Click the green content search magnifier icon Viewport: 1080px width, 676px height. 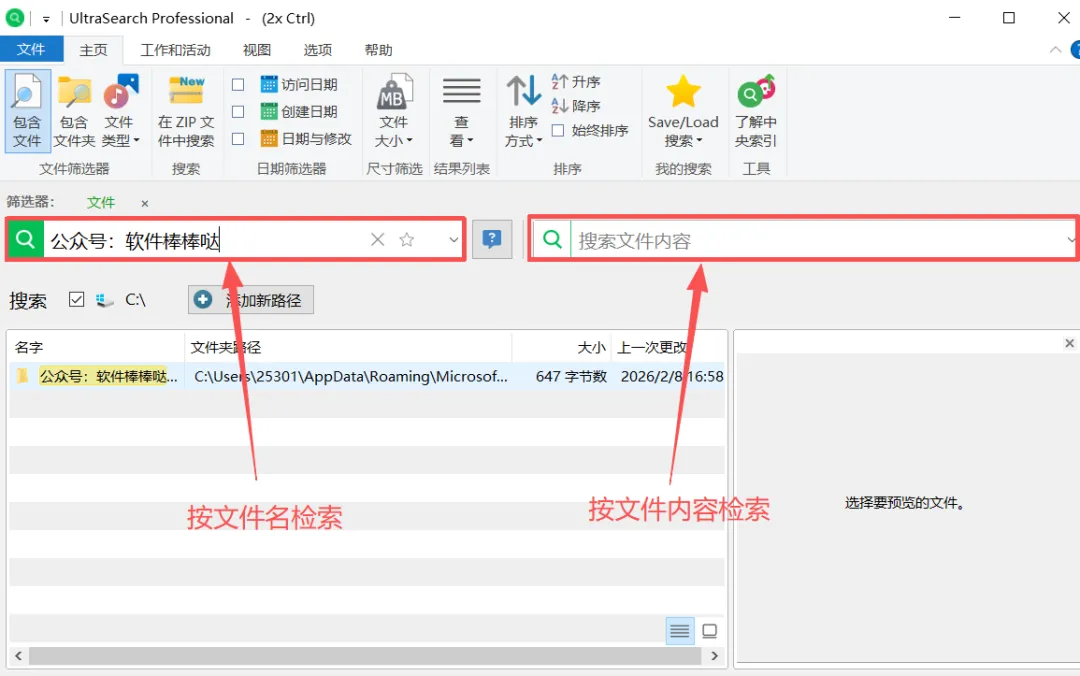pyautogui.click(x=552, y=240)
